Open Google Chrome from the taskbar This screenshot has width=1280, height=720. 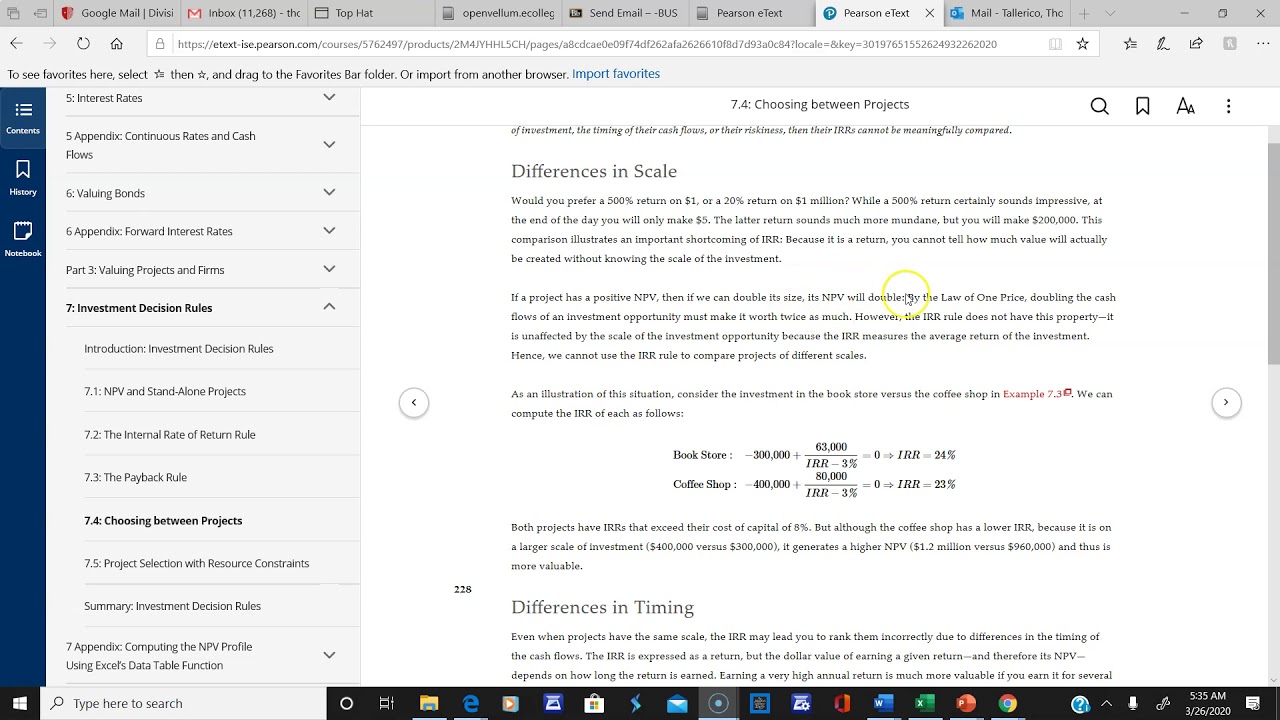click(x=1007, y=703)
